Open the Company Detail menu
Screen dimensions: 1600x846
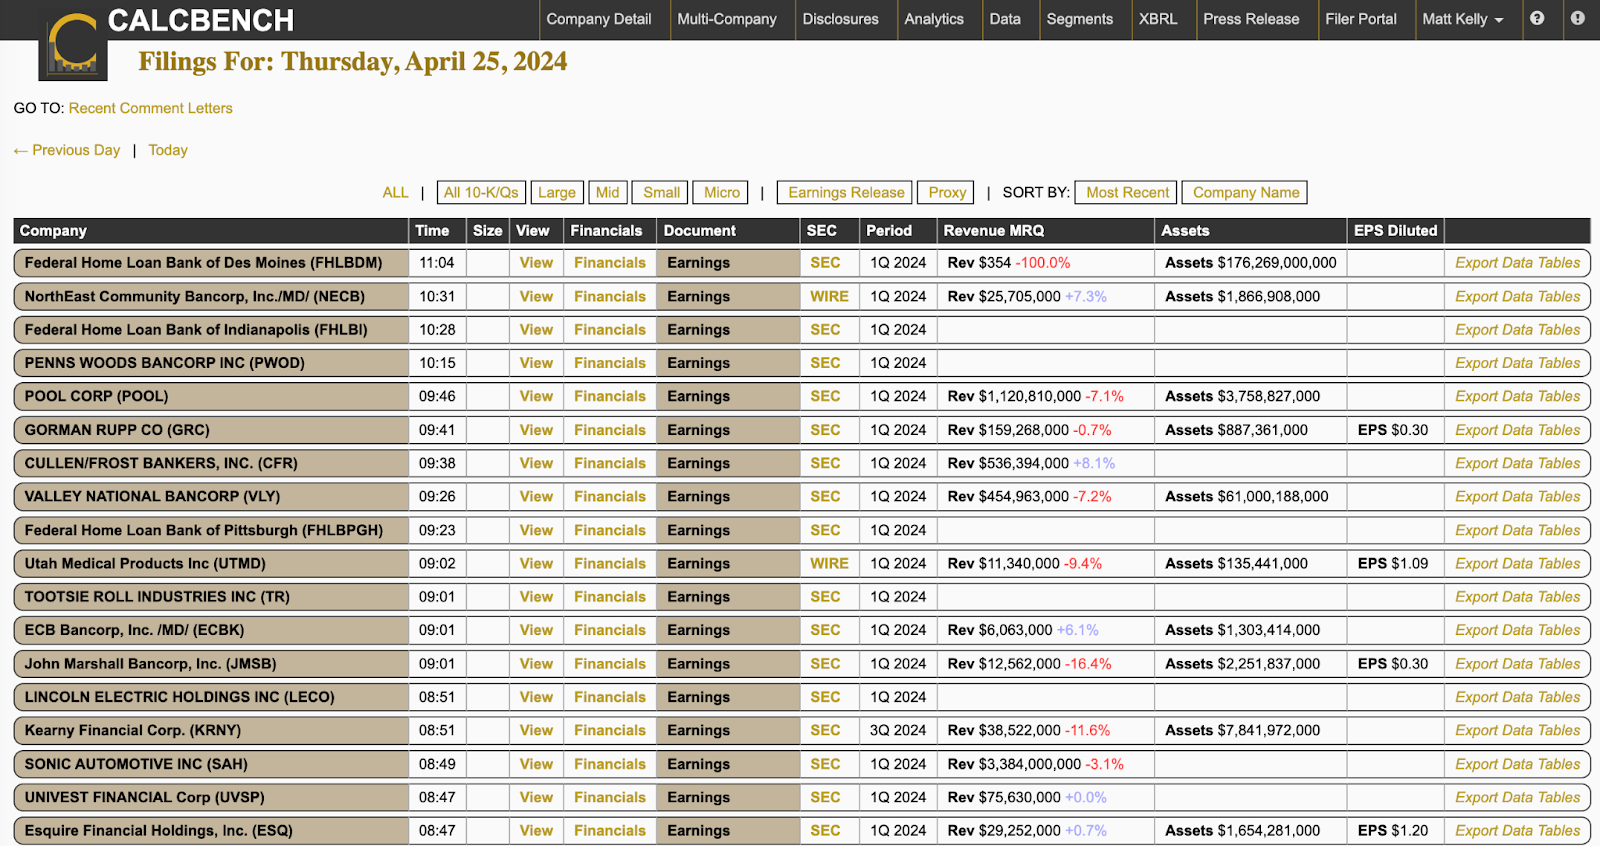pos(598,19)
